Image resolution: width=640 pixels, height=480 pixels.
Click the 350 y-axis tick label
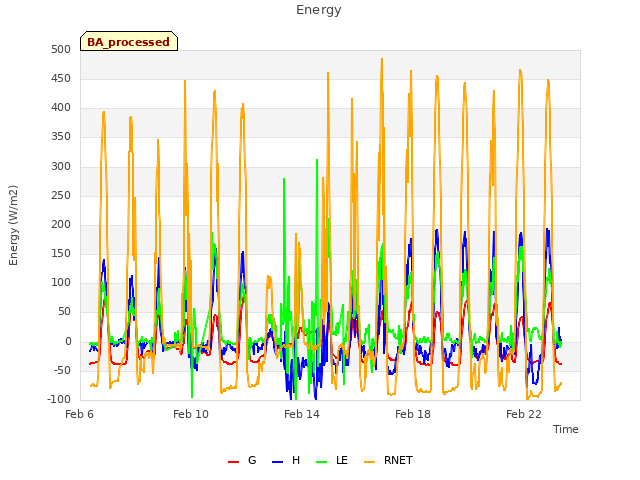(x=61, y=137)
